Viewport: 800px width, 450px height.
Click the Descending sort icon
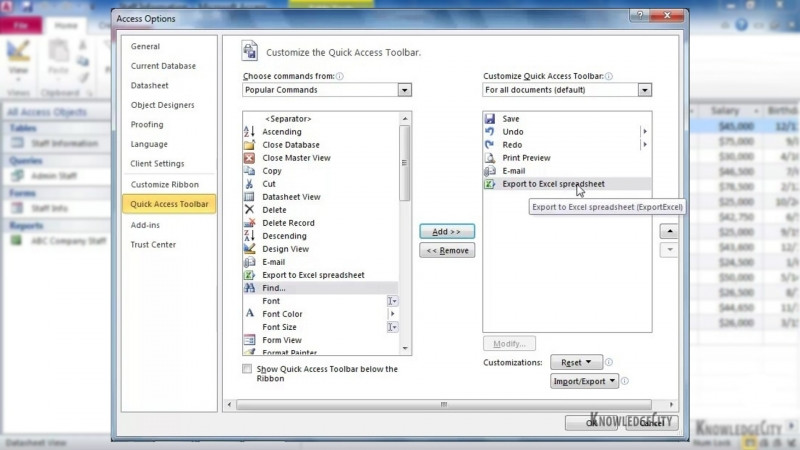(x=249, y=236)
